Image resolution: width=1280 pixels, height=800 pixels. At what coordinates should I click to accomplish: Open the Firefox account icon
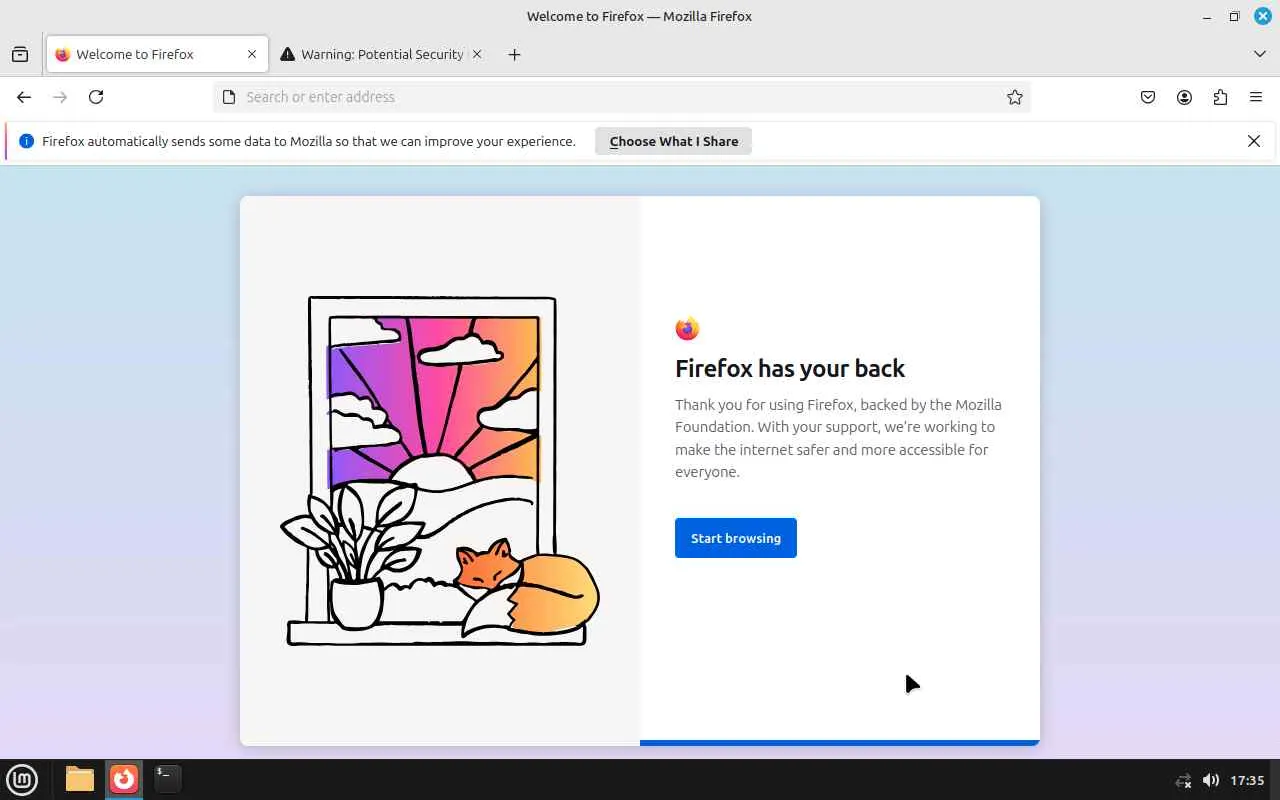click(1184, 97)
